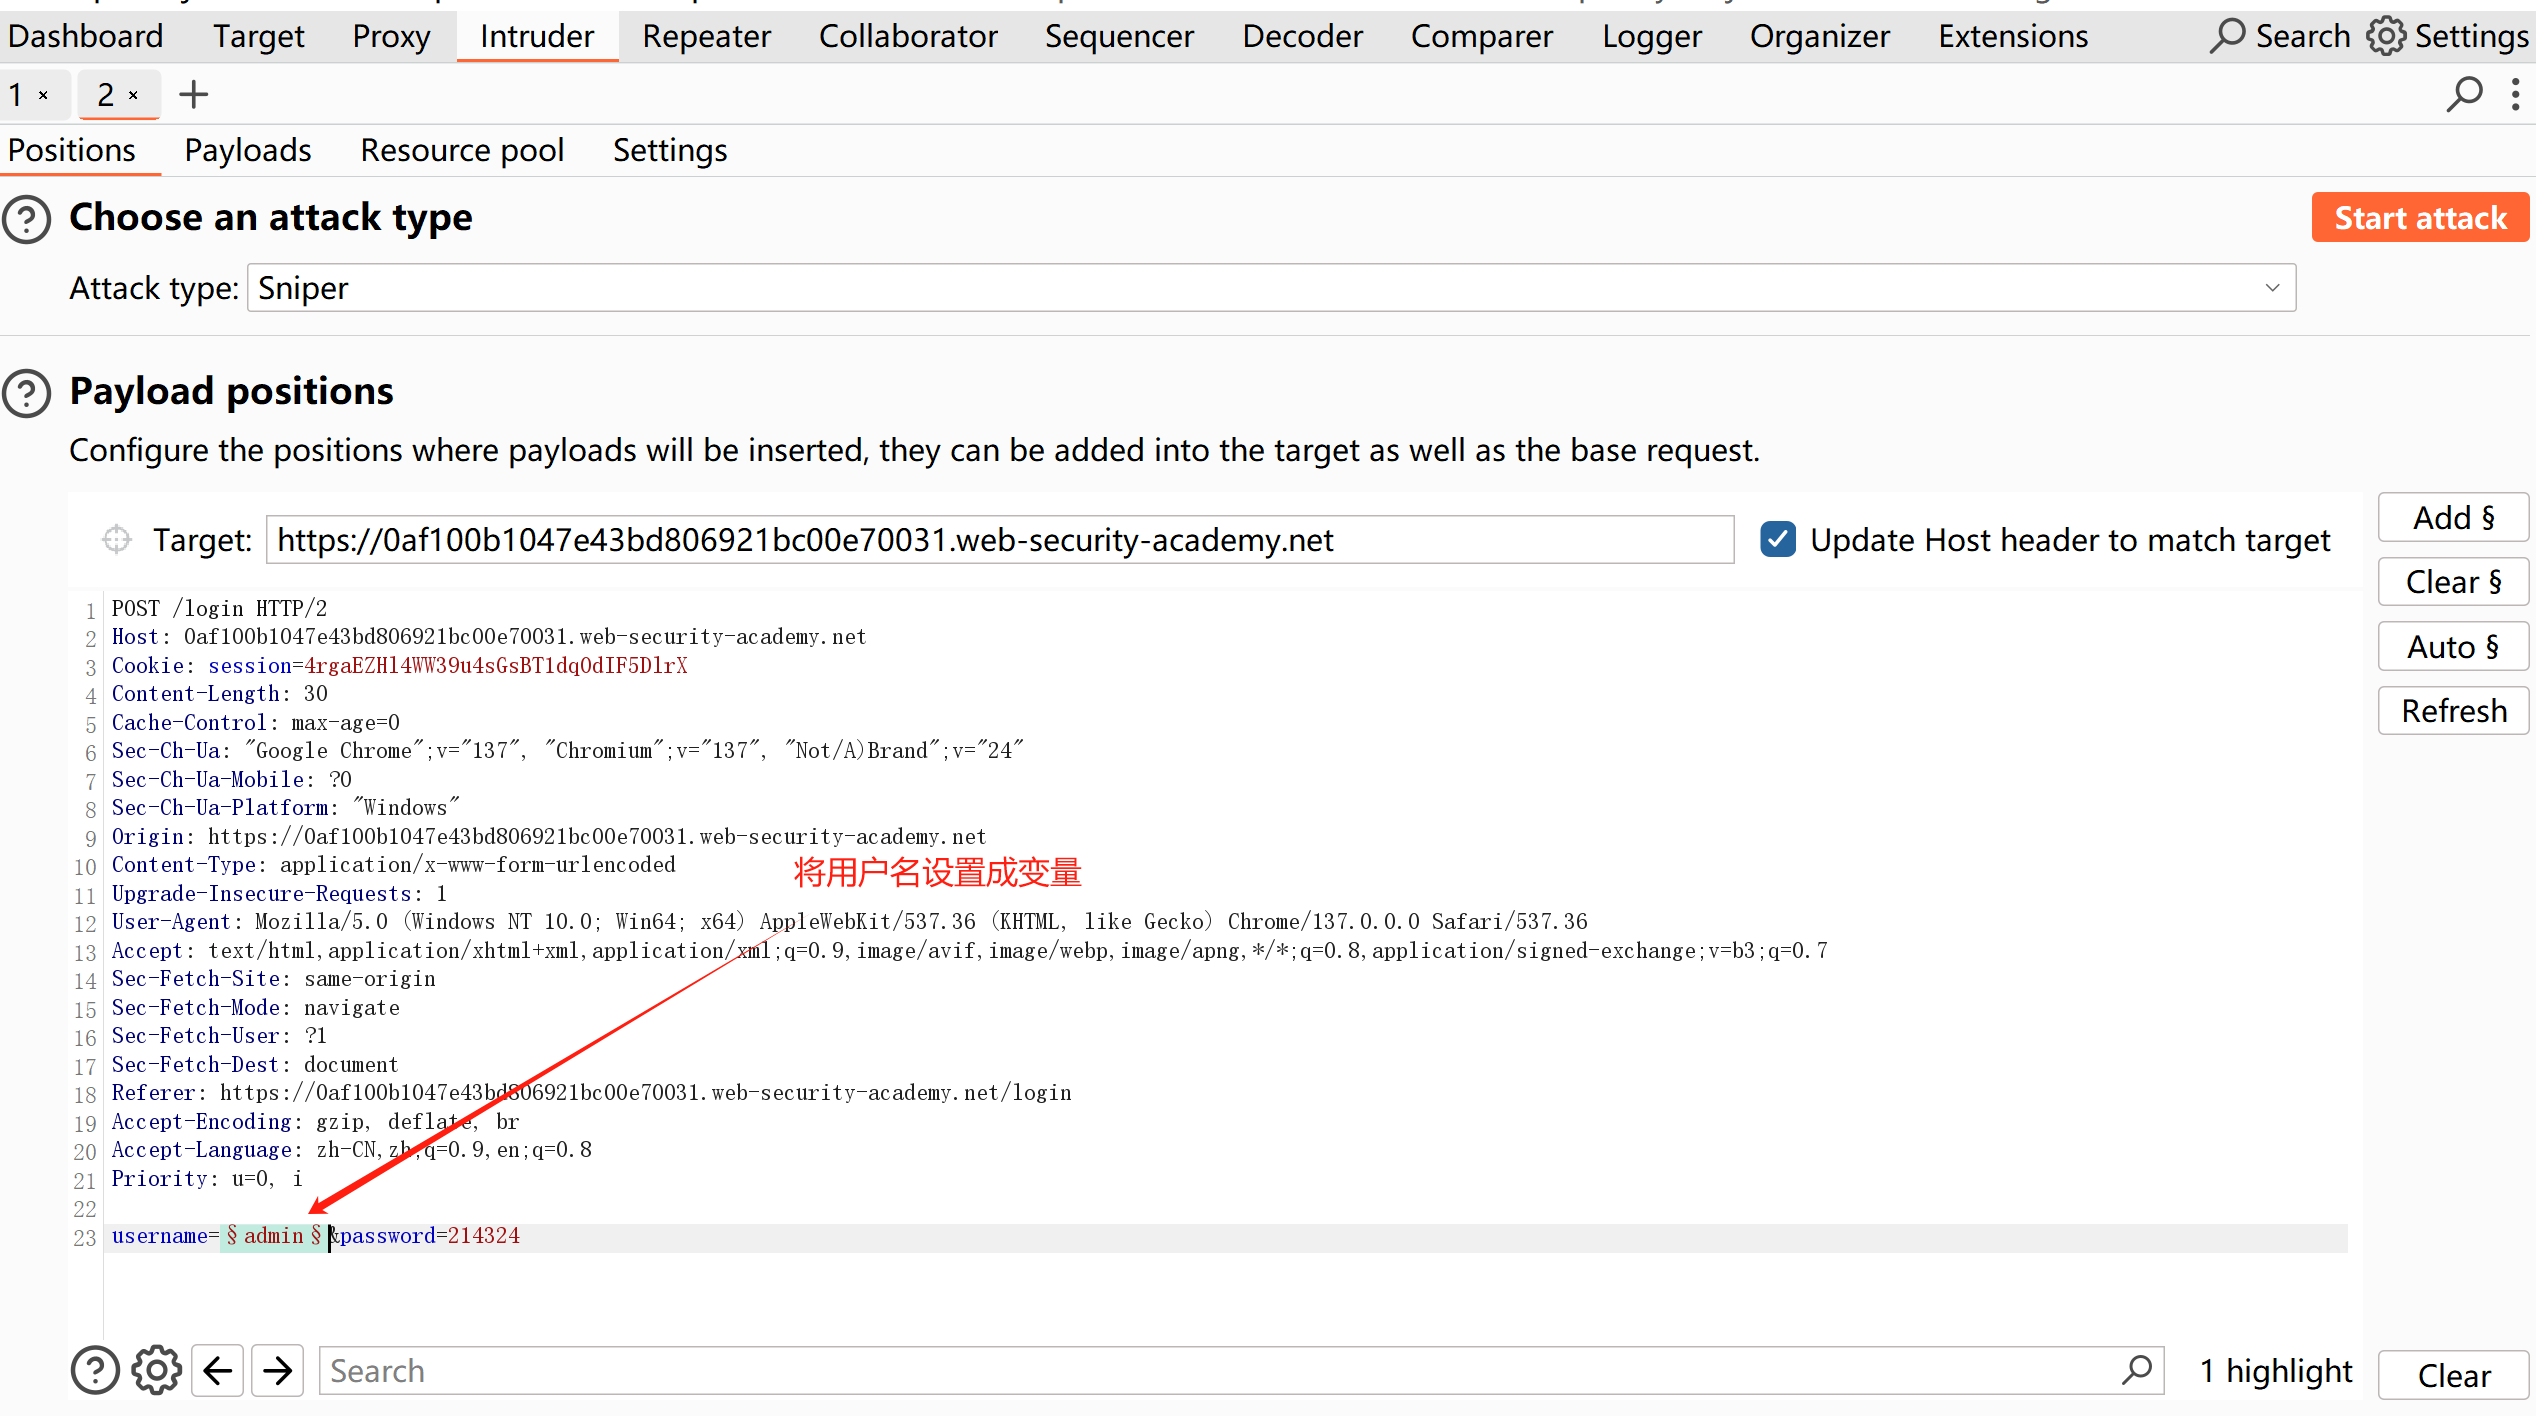Open the three-dot options menu
2536x1416 pixels.
2515,95
